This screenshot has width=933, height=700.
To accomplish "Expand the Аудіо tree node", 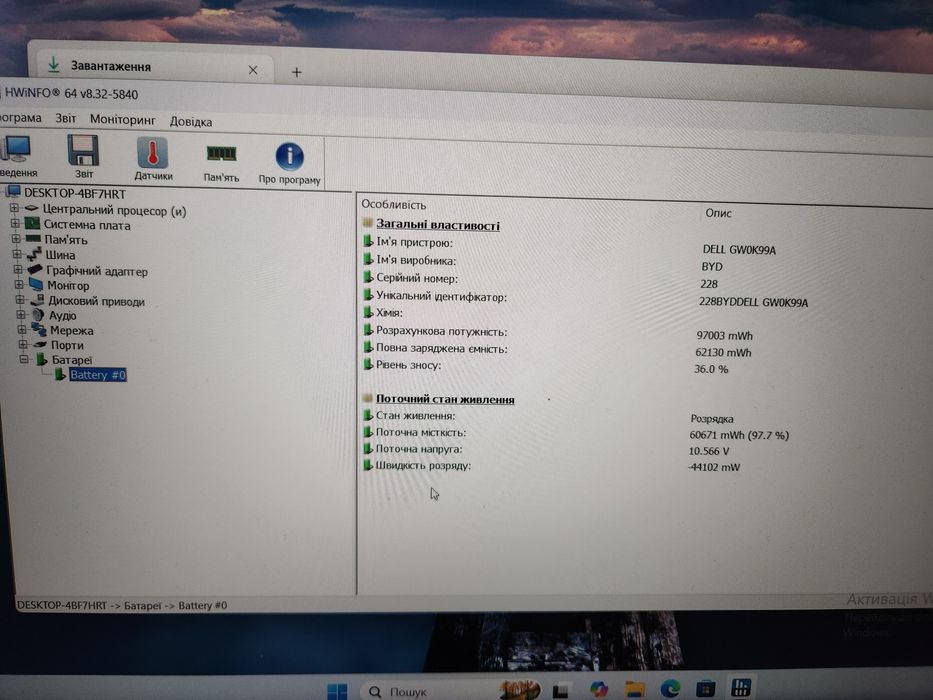I will point(21,314).
